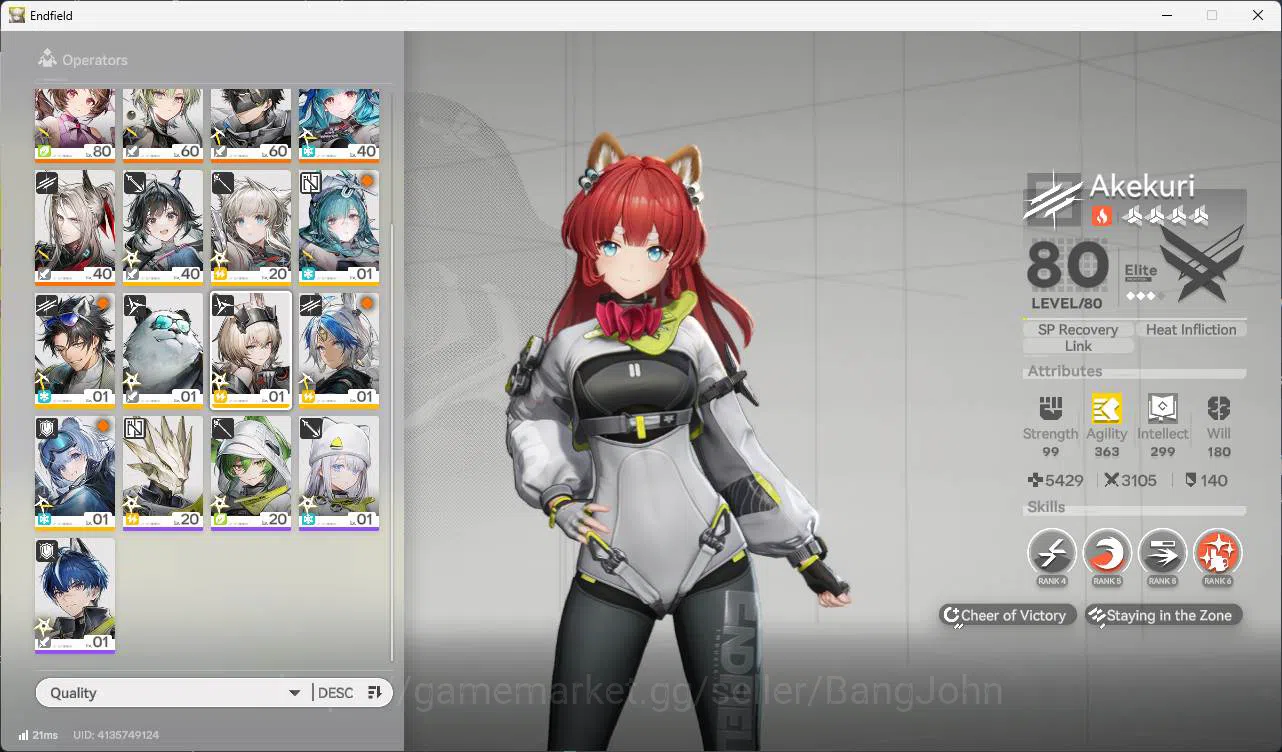Click the 21ms network latency indicator
This screenshot has width=1282, height=752.
(38, 735)
